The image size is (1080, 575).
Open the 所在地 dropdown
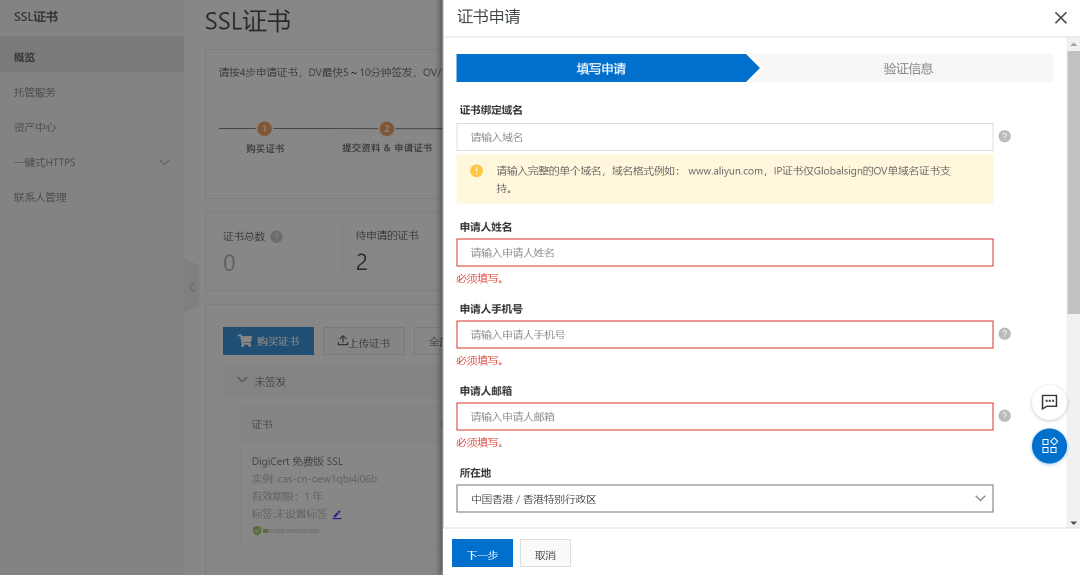click(x=725, y=499)
